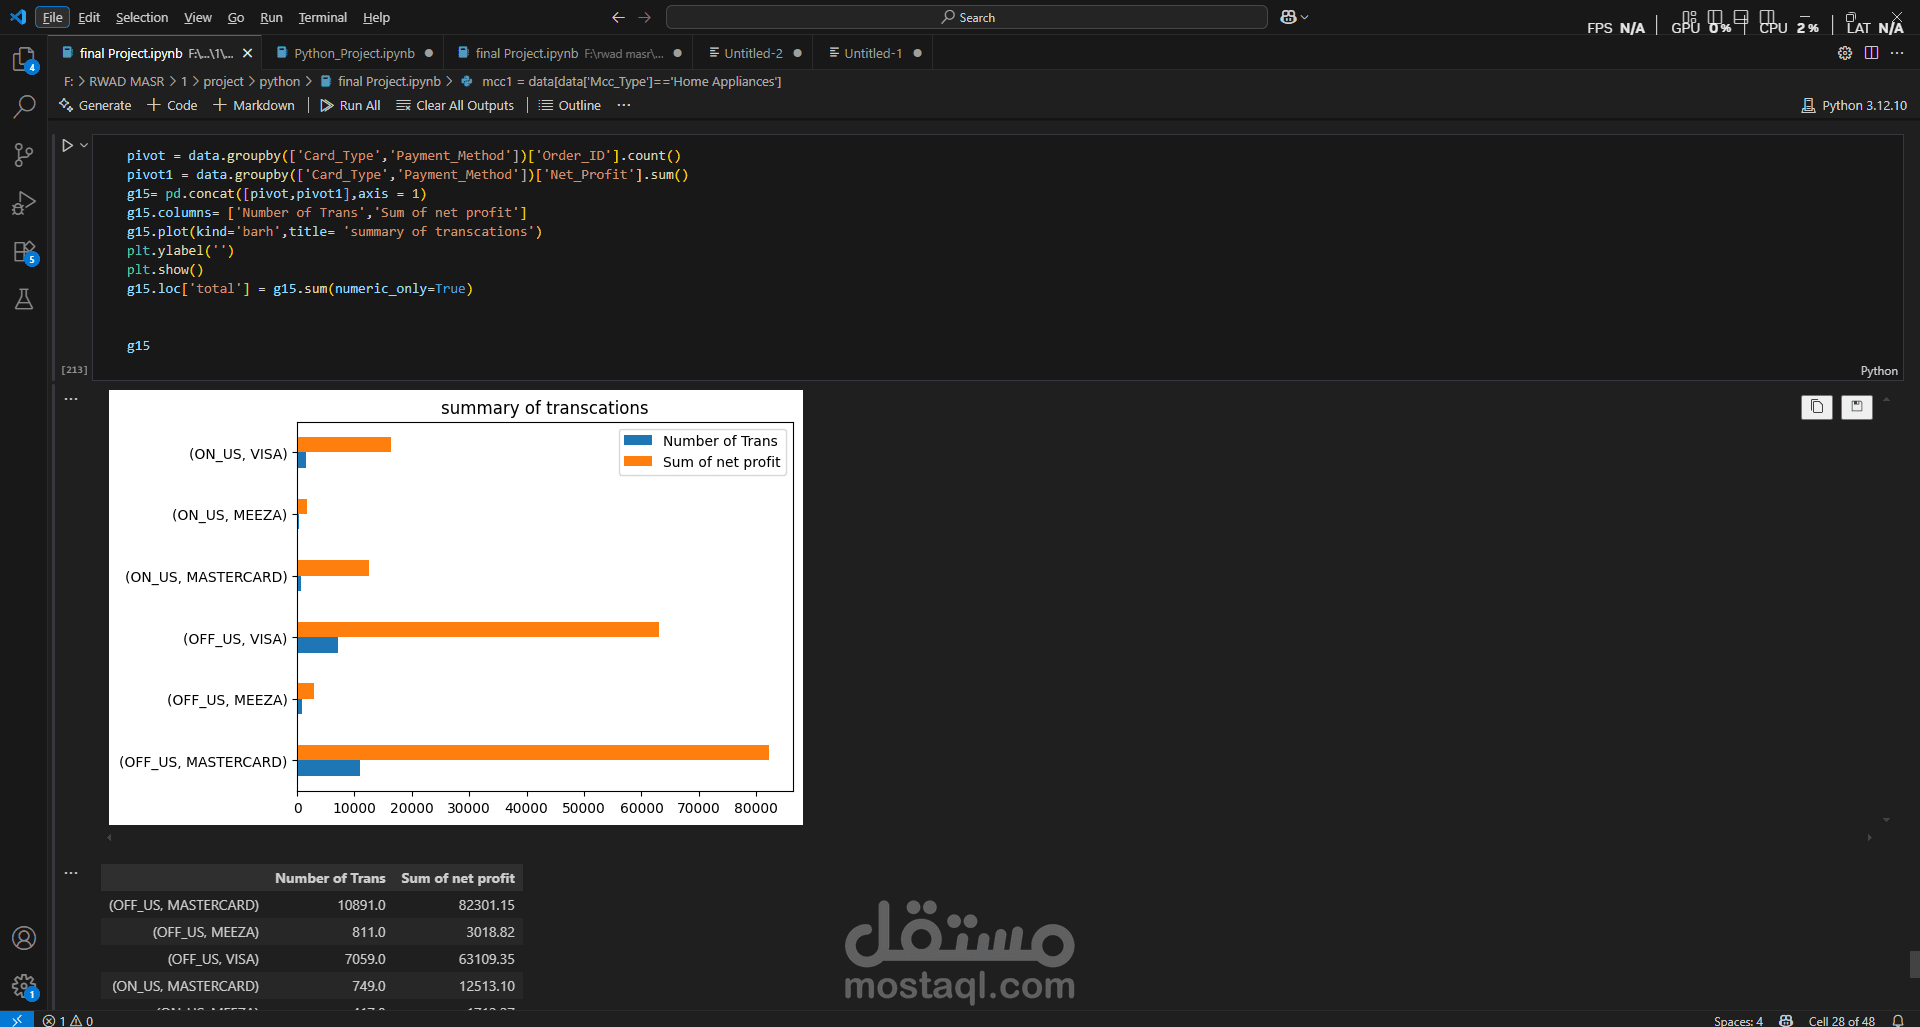Open the Selection menu
1920x1027 pixels.
pos(142,17)
